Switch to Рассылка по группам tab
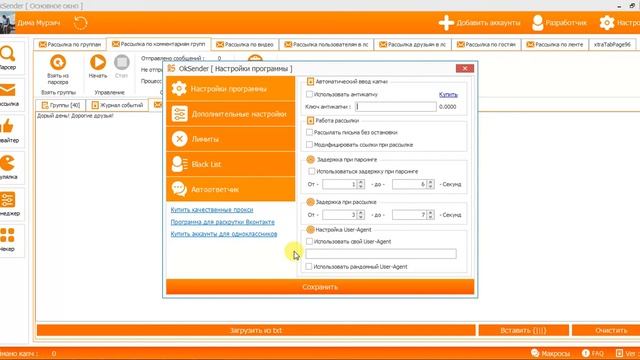This screenshot has height=360, width=640. (70, 44)
